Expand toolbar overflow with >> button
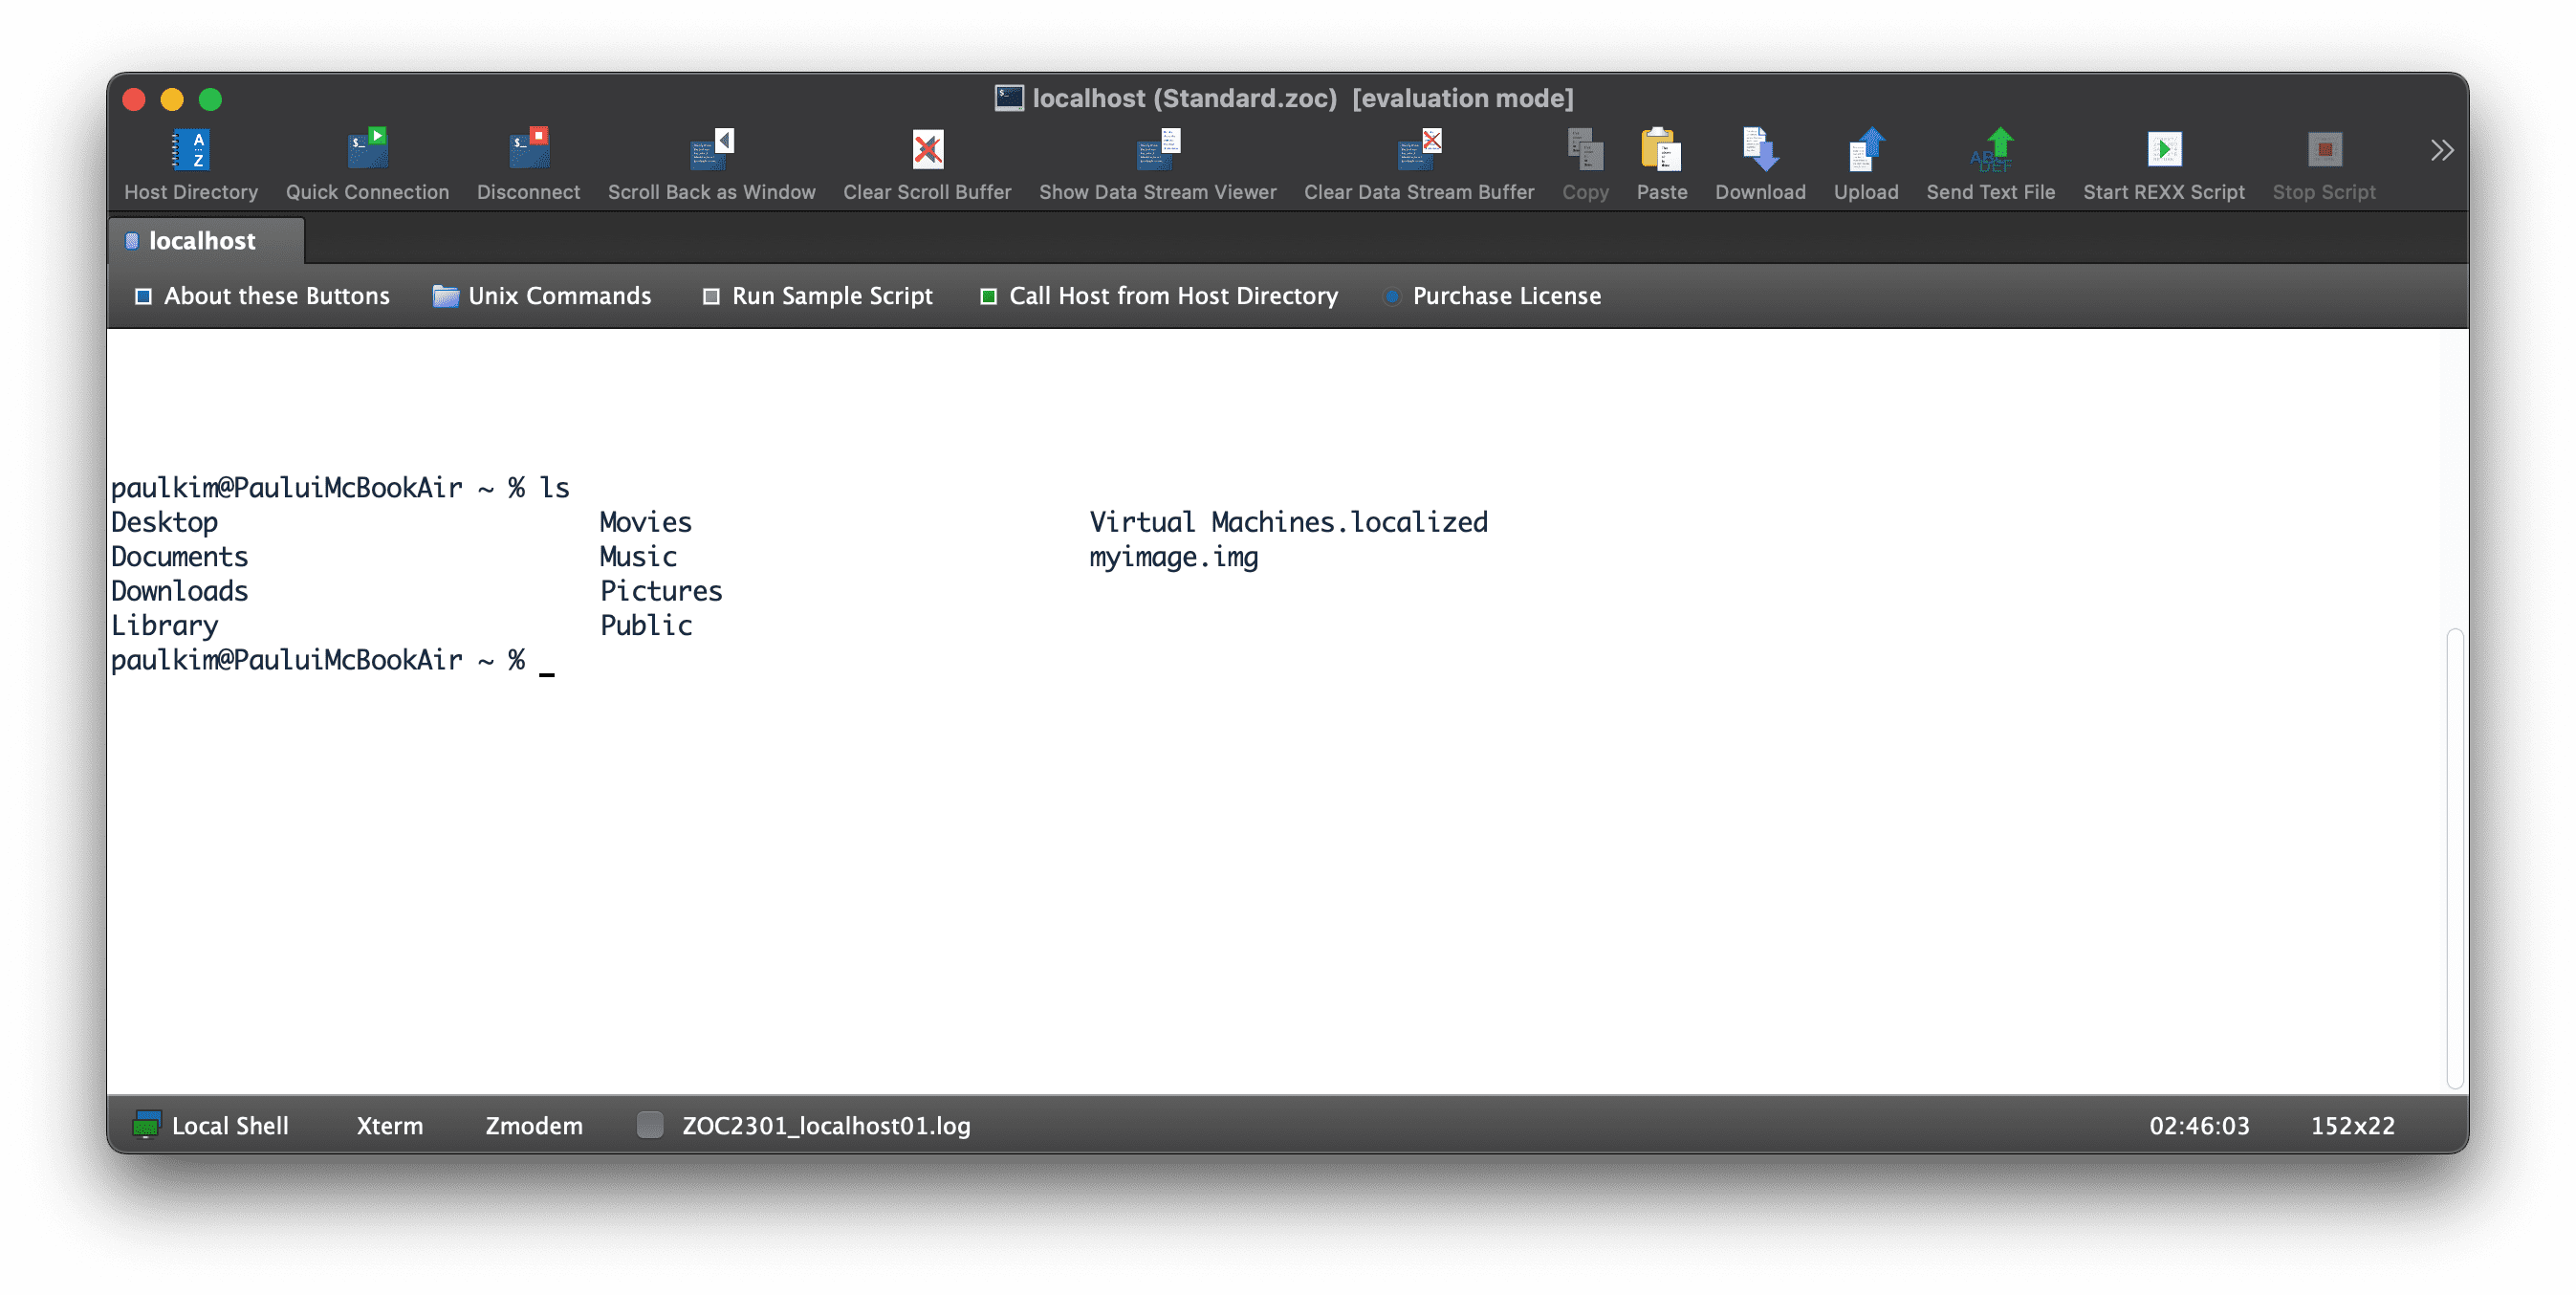This screenshot has width=2576, height=1295. pyautogui.click(x=2442, y=148)
